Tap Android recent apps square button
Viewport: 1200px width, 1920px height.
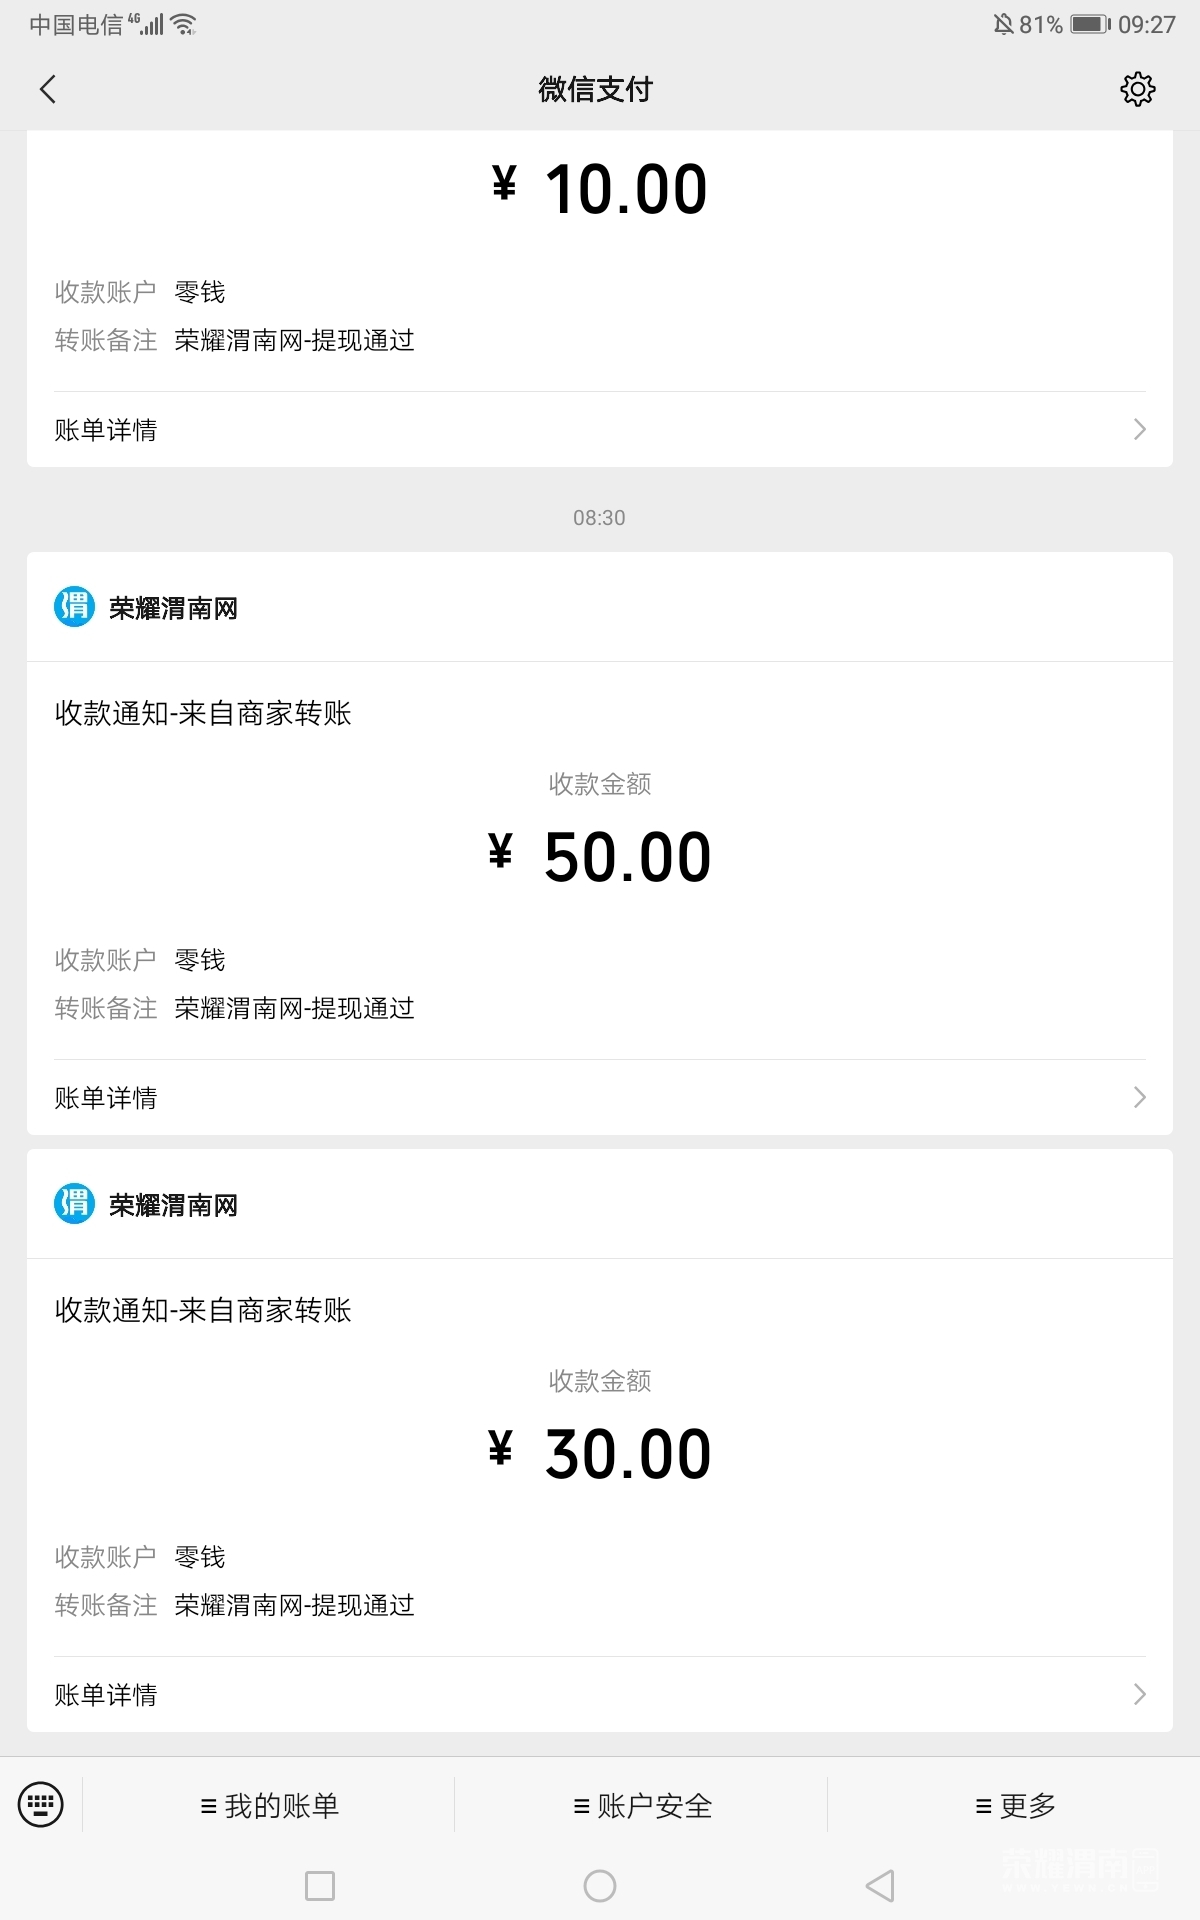(x=320, y=1886)
